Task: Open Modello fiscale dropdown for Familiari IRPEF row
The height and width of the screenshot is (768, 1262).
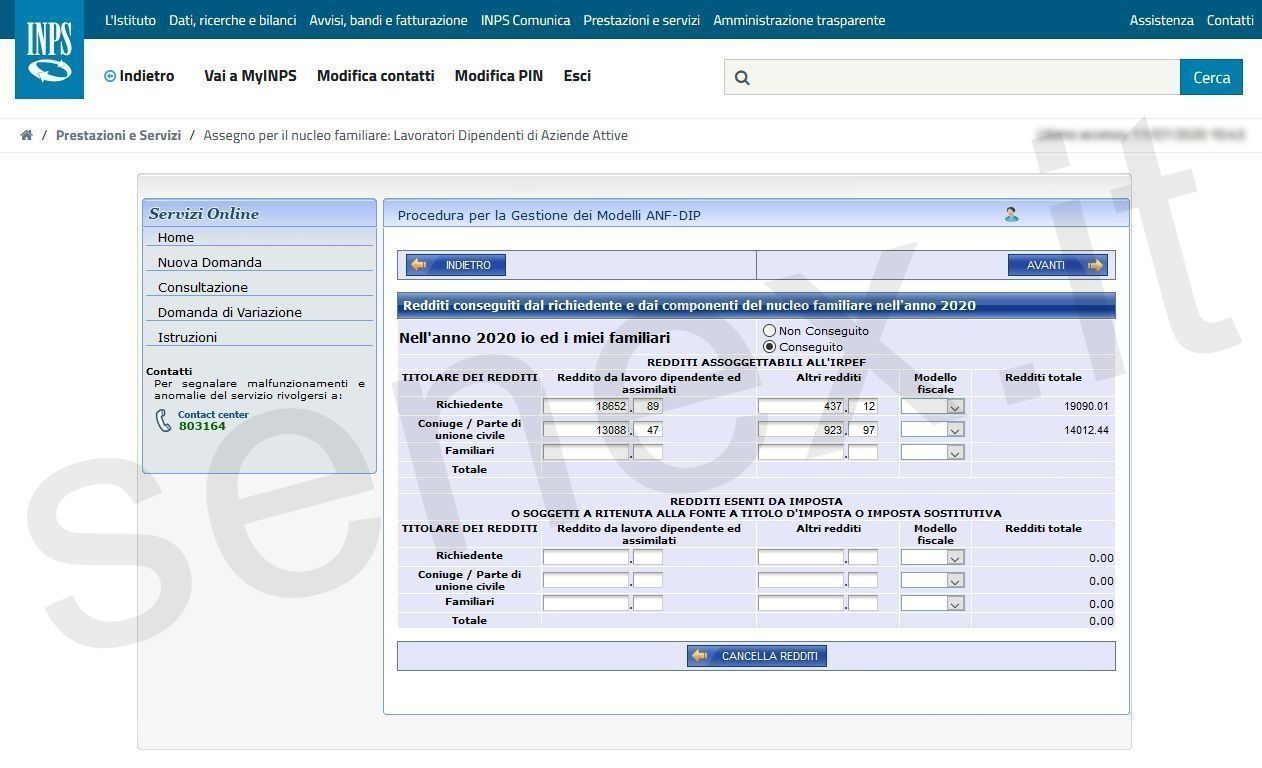Action: click(932, 452)
